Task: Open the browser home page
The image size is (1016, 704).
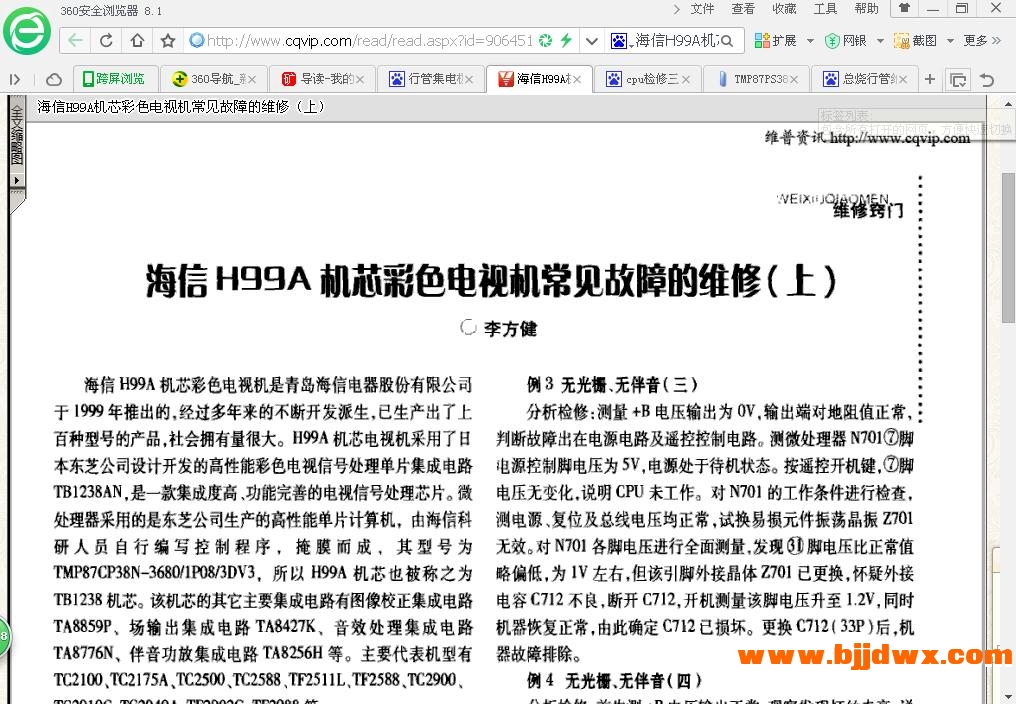Action: [x=137, y=41]
